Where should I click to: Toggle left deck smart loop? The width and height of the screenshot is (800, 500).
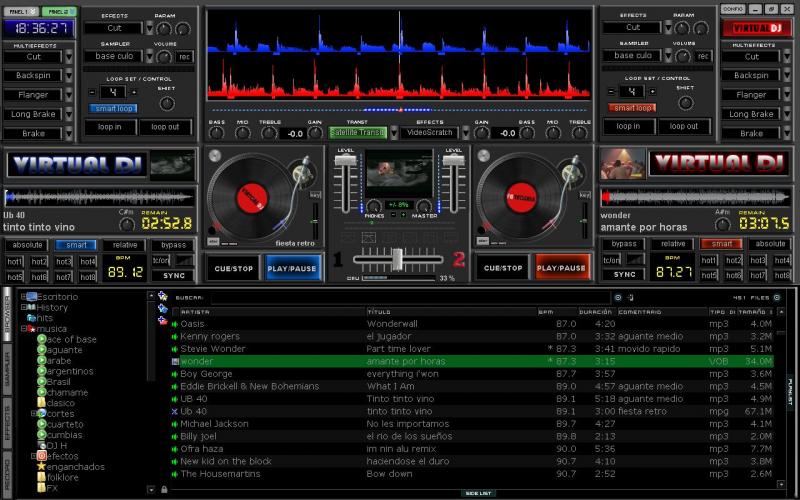pyautogui.click(x=113, y=108)
